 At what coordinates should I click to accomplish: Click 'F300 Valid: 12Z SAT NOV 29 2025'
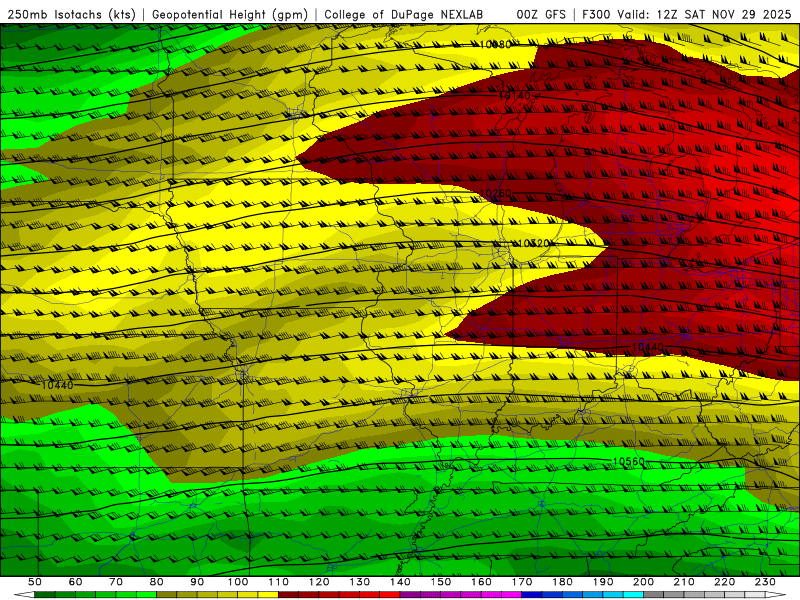(x=687, y=14)
